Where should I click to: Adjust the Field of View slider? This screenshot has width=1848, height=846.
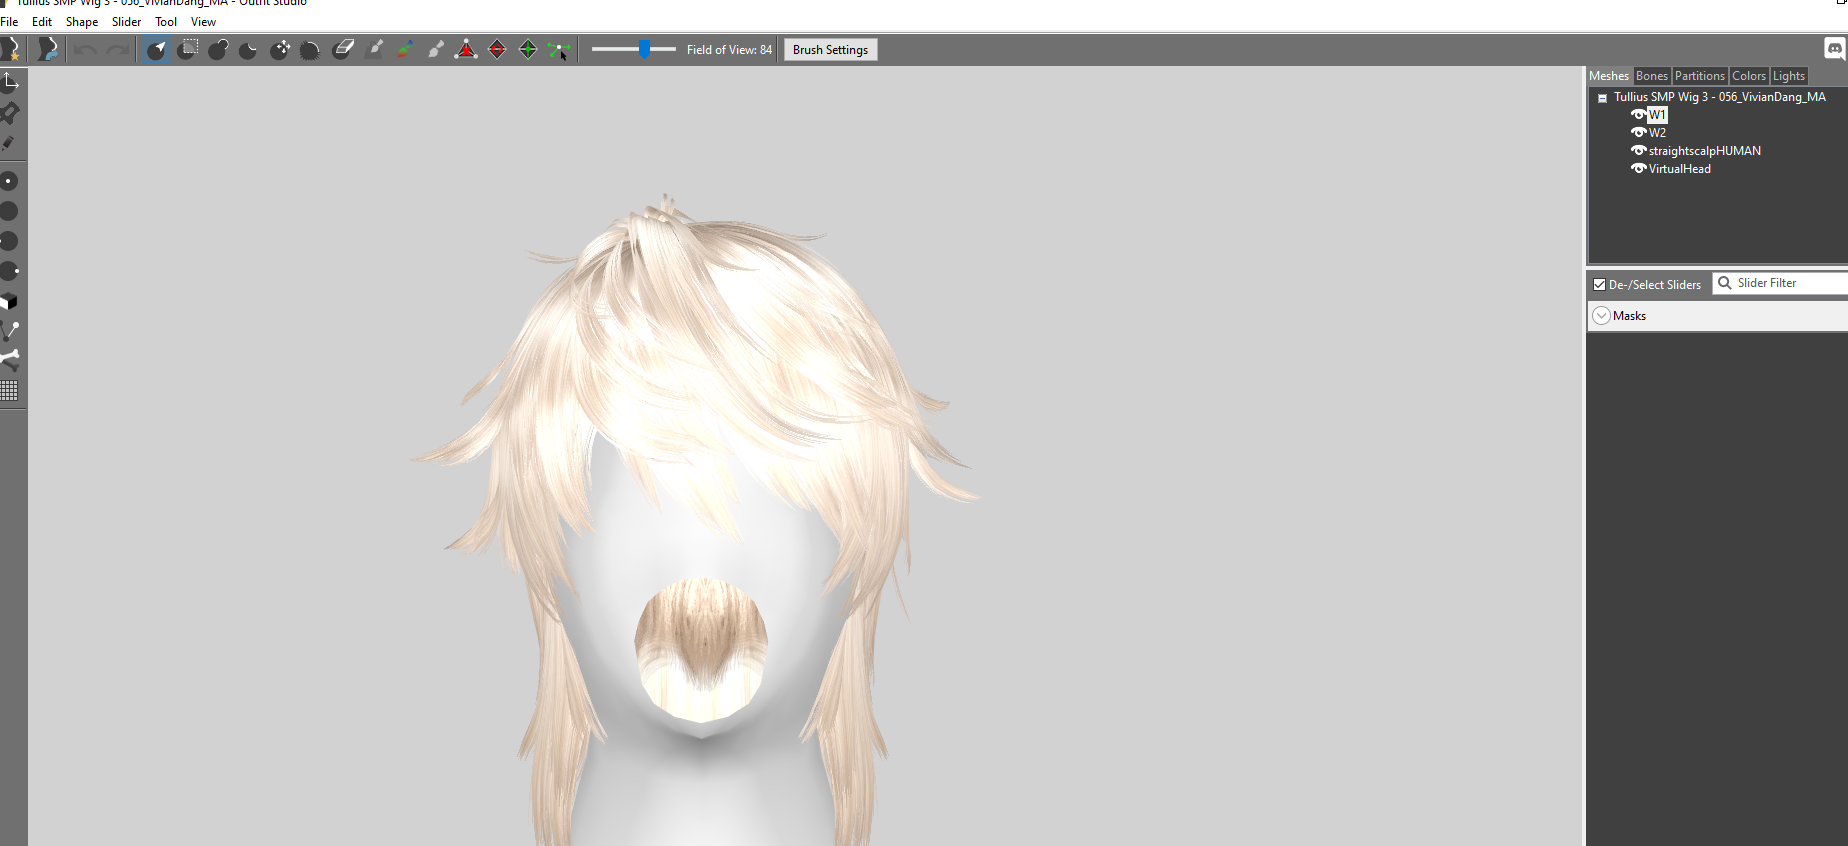[645, 49]
